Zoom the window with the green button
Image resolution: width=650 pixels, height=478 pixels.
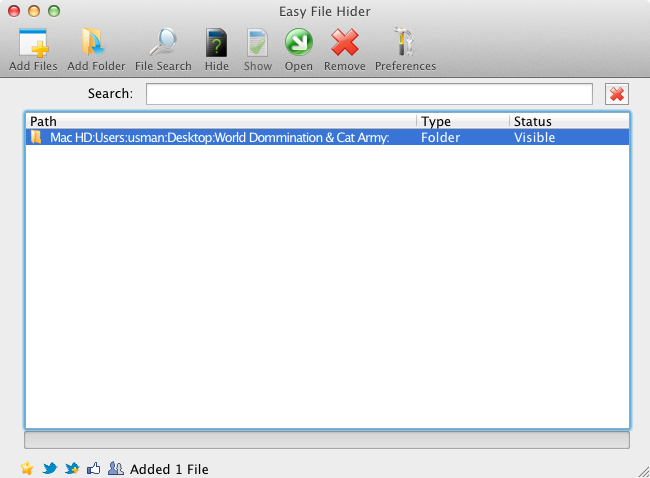54,11
